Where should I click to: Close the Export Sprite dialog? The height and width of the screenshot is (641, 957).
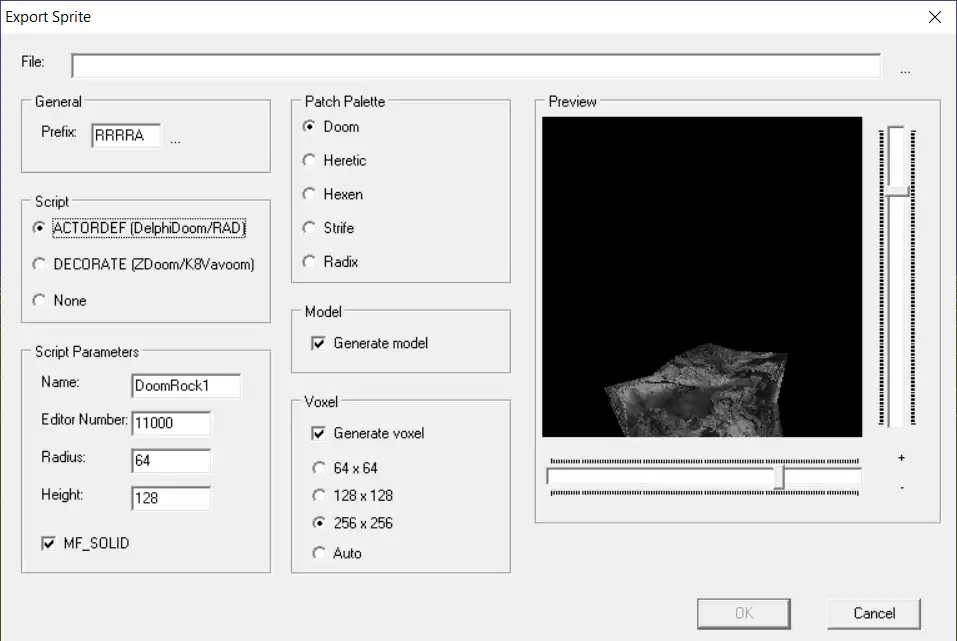tap(934, 17)
